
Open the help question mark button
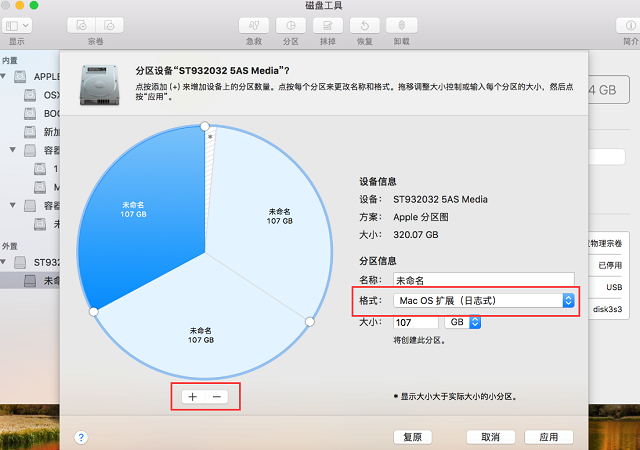[81, 437]
